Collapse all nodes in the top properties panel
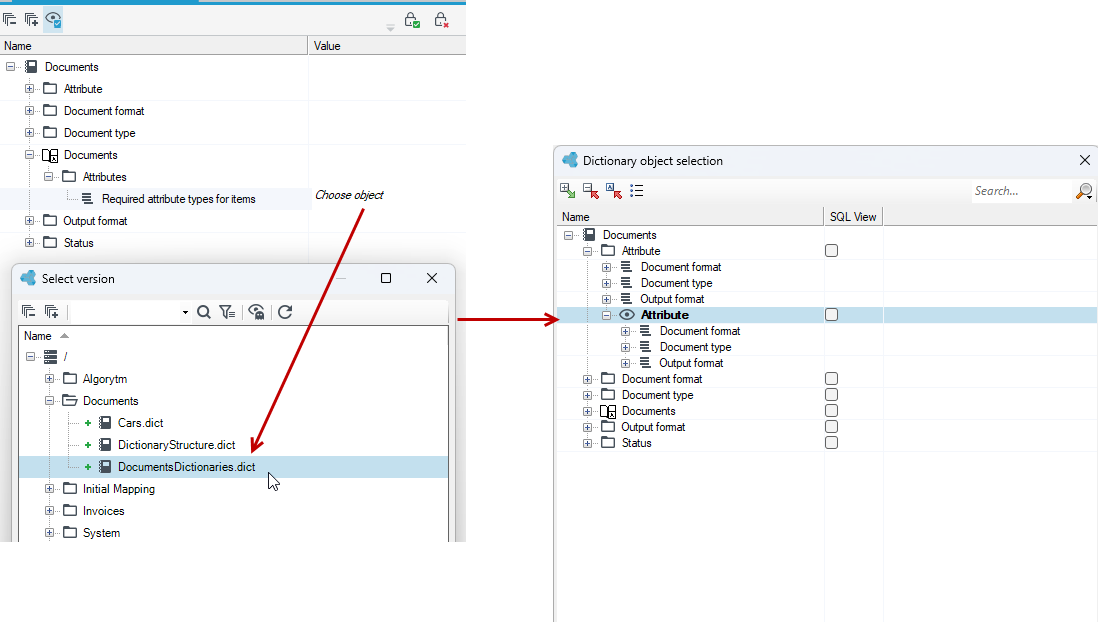1098x622 pixels. [x=9, y=20]
